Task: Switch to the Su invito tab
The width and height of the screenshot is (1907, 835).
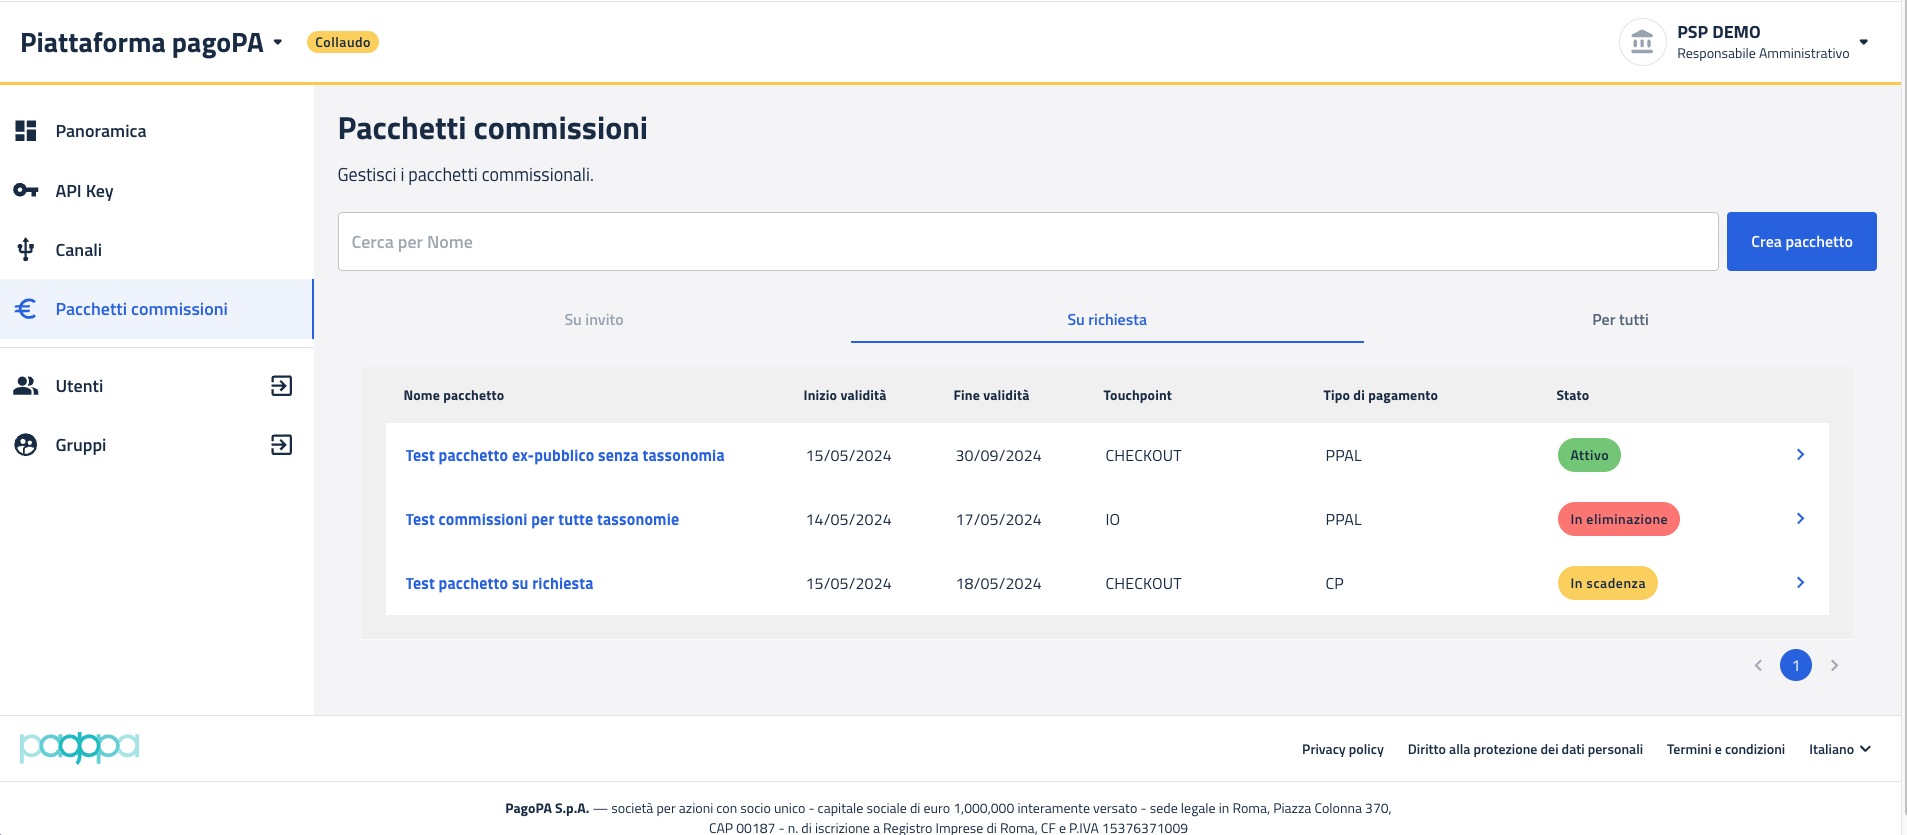Action: [593, 320]
